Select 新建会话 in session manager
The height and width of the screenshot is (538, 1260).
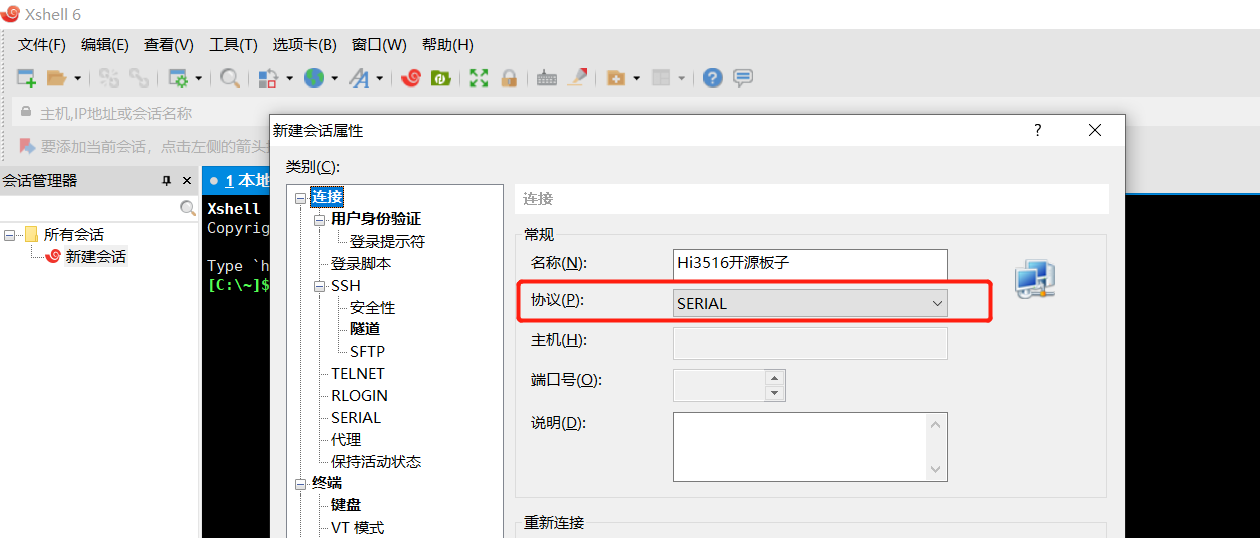[96, 256]
